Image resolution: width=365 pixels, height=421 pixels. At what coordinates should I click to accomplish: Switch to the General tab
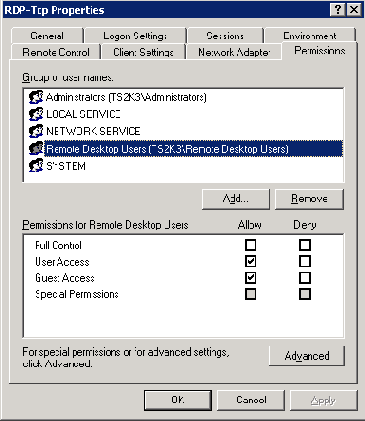[47, 36]
